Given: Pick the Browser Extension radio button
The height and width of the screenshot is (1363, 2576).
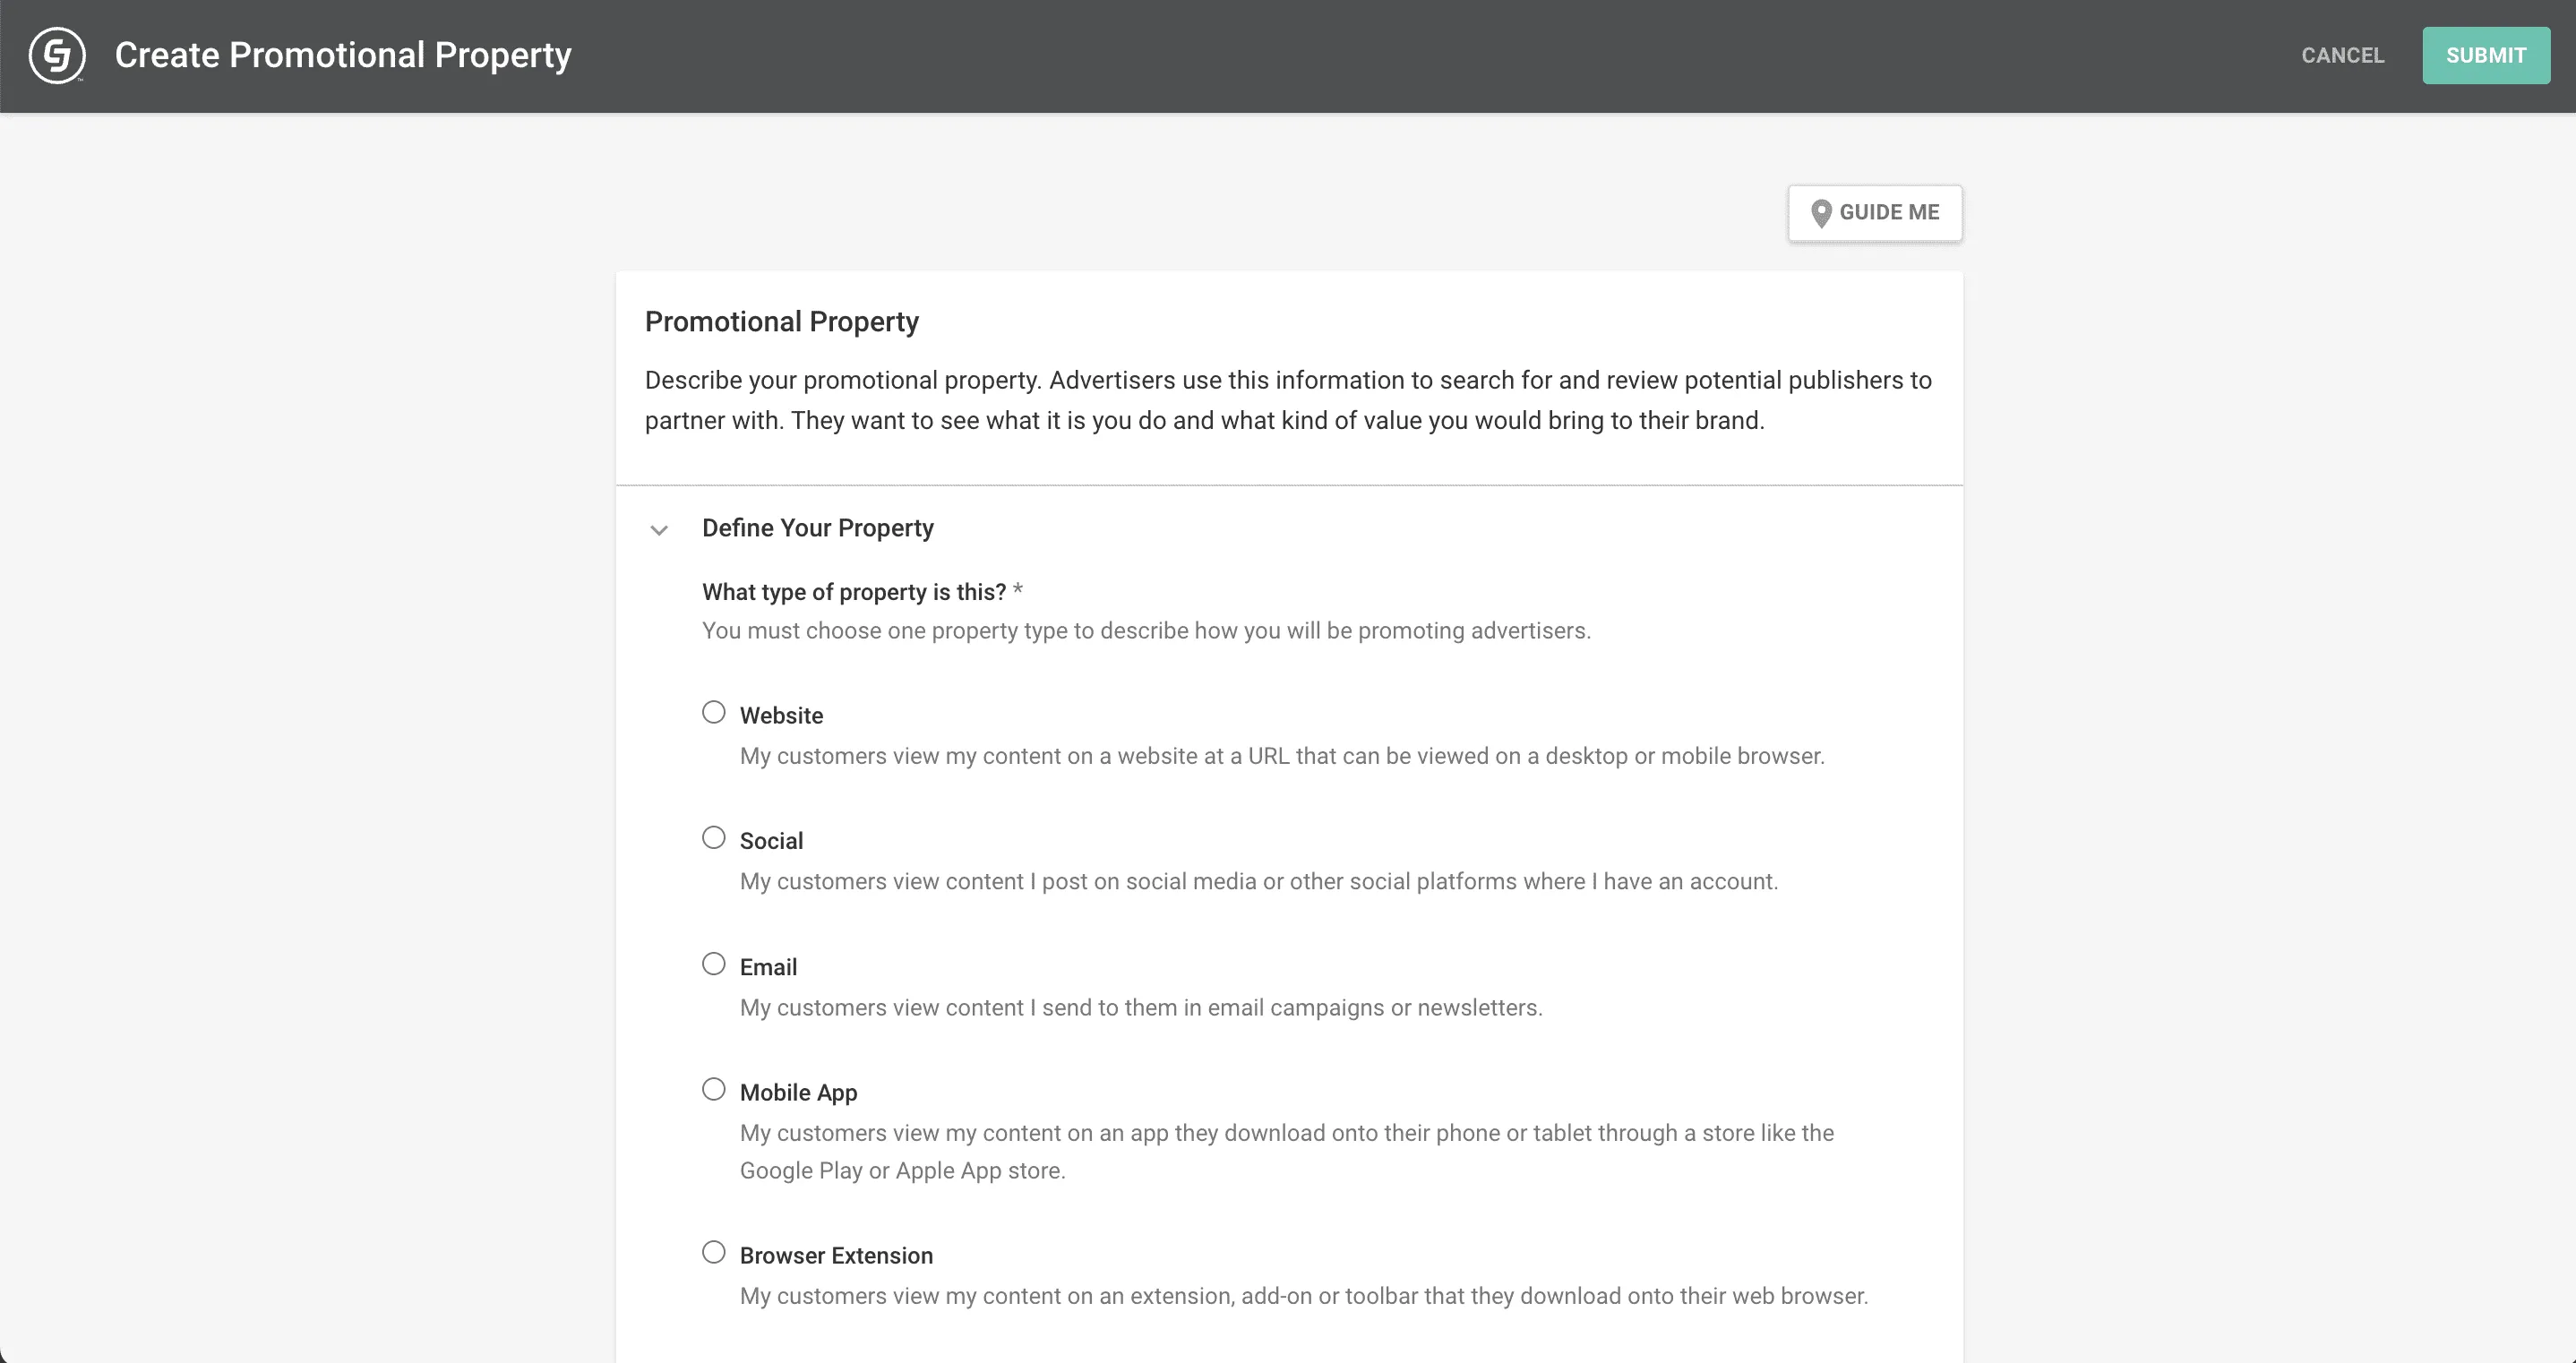Looking at the screenshot, I should click(x=713, y=1252).
